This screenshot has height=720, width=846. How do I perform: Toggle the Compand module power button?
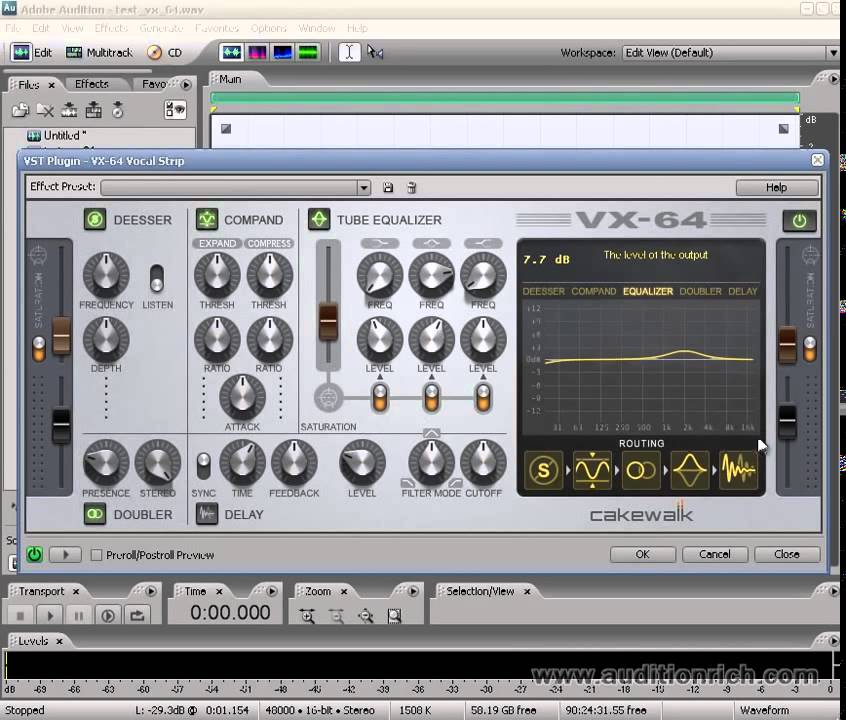pyautogui.click(x=207, y=220)
